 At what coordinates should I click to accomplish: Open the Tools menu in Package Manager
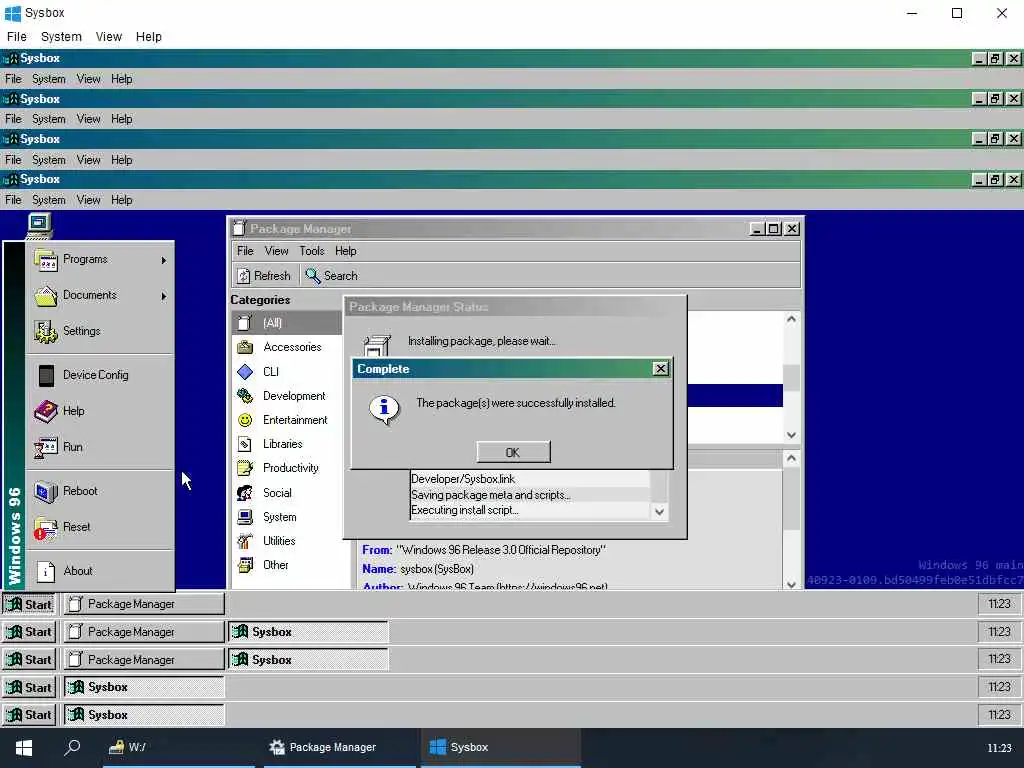312,251
